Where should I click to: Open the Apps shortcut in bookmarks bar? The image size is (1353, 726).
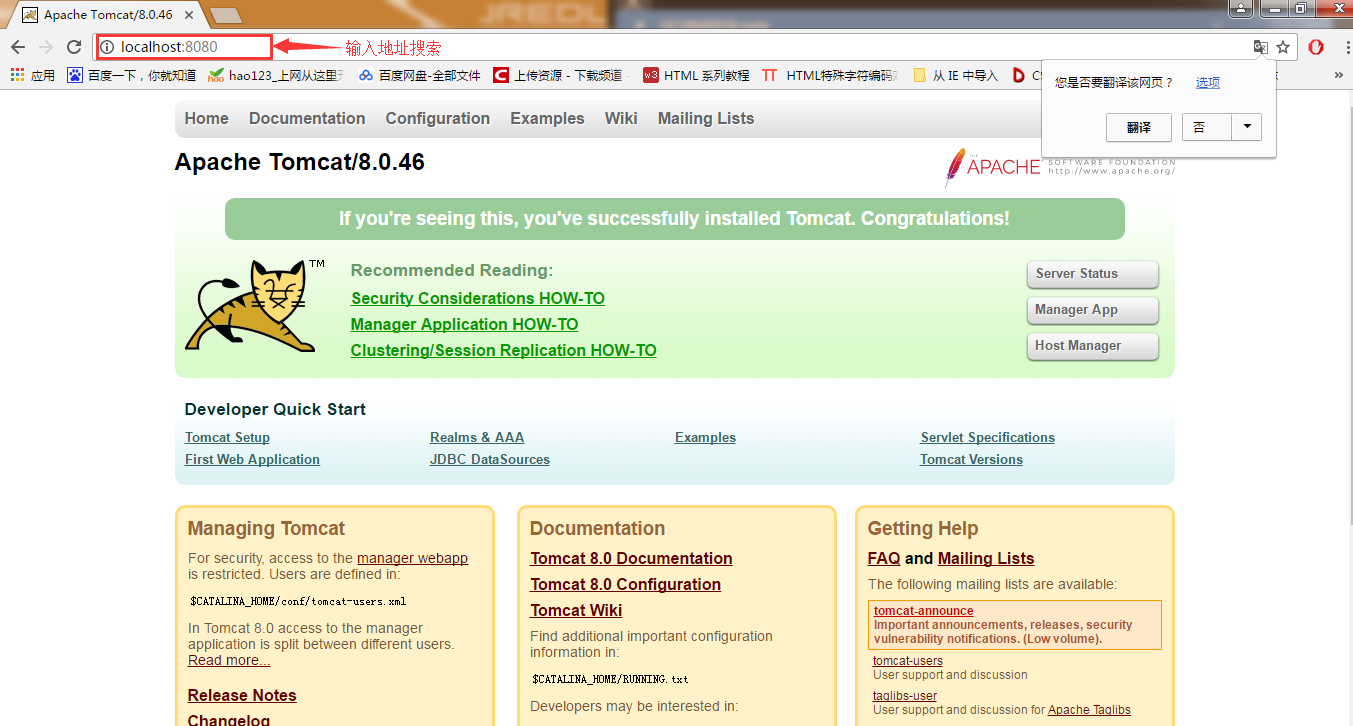[x=33, y=75]
